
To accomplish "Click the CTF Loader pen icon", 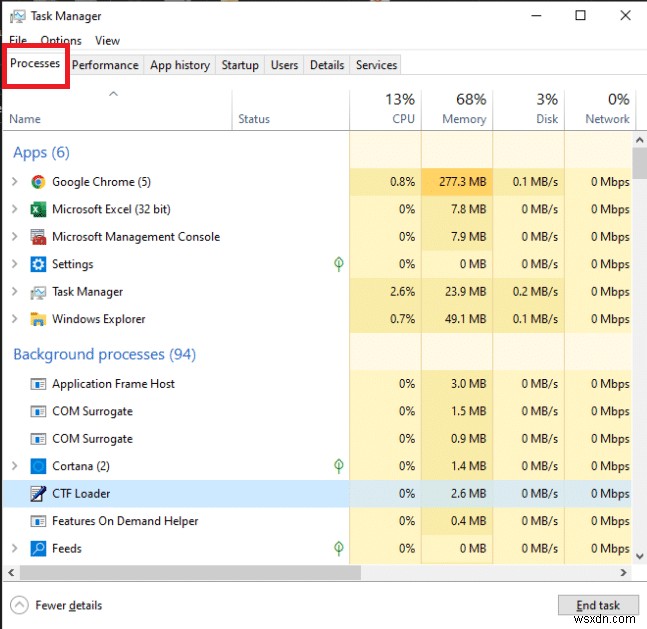I will pyautogui.click(x=38, y=494).
